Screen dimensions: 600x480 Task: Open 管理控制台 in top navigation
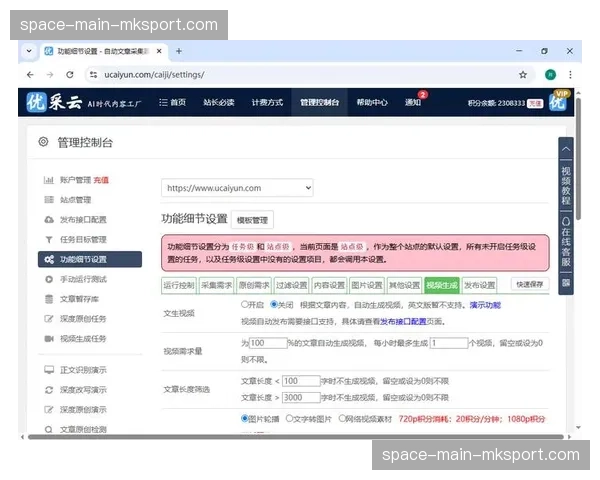click(320, 102)
